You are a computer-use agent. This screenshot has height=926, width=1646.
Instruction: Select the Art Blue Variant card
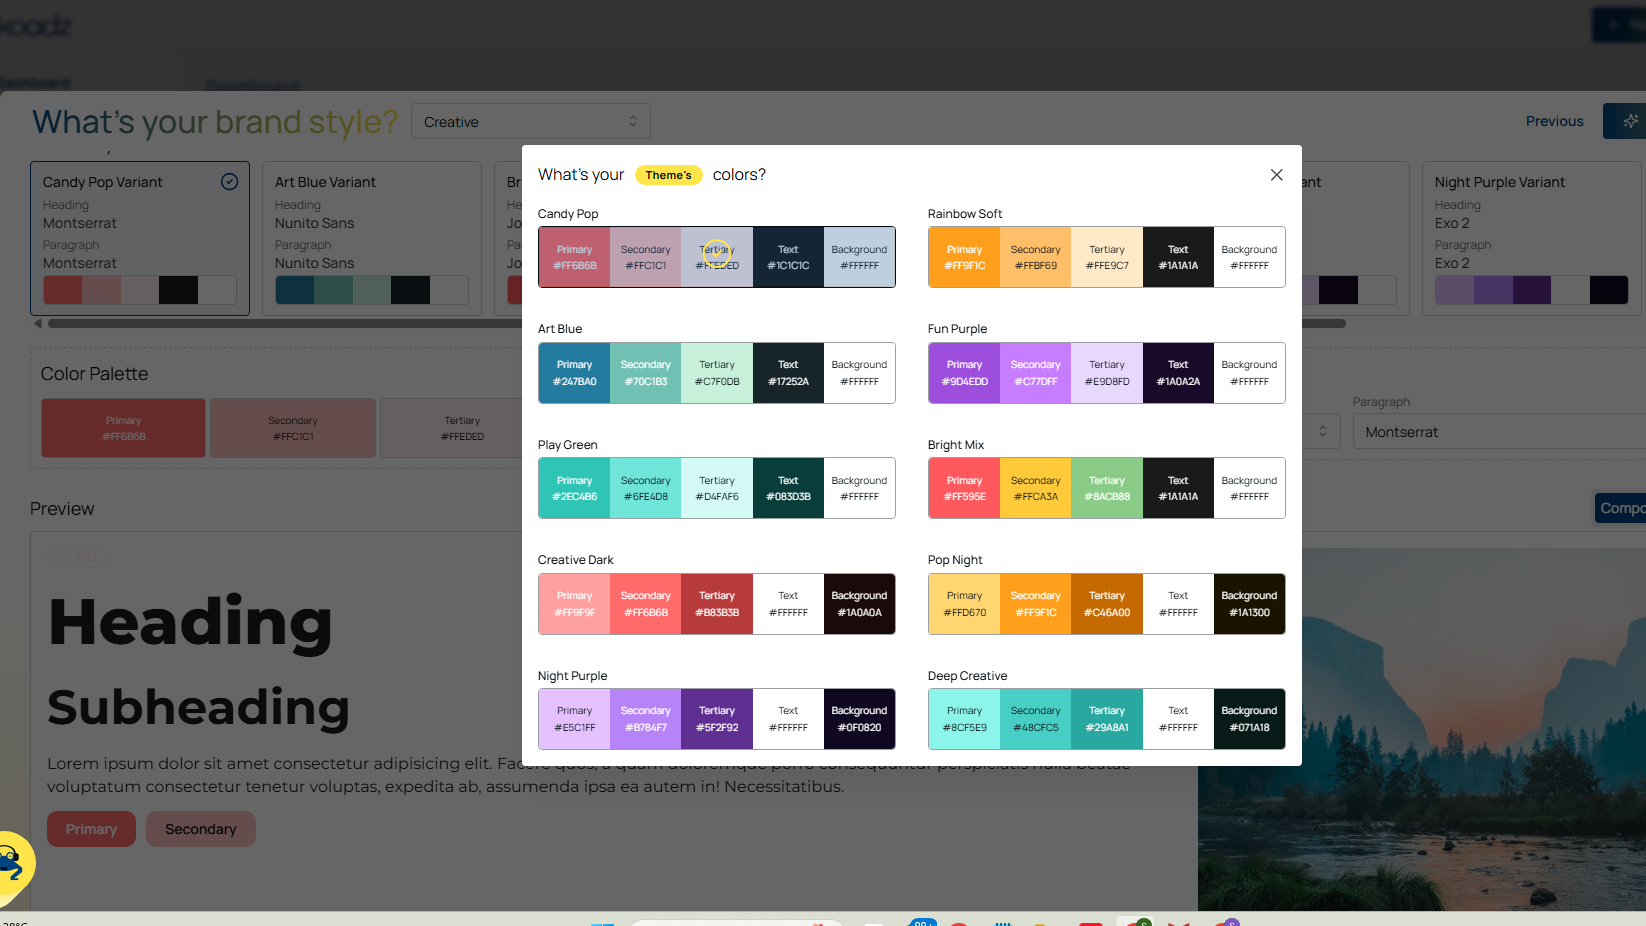(x=371, y=238)
